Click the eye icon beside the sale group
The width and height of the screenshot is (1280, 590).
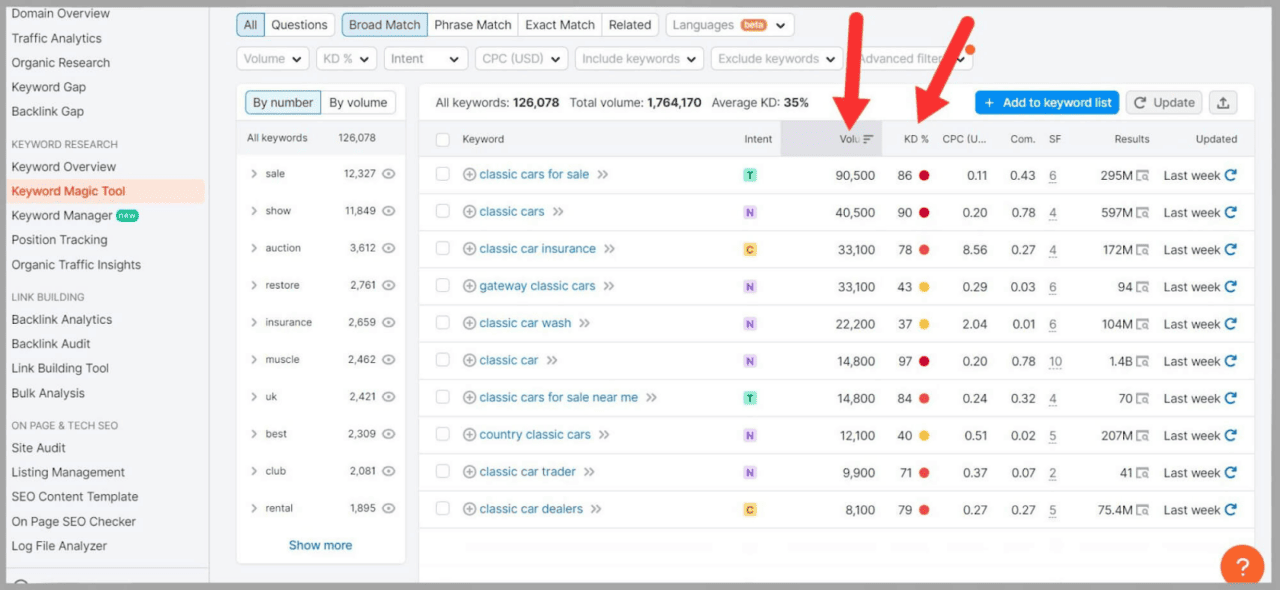(x=388, y=173)
